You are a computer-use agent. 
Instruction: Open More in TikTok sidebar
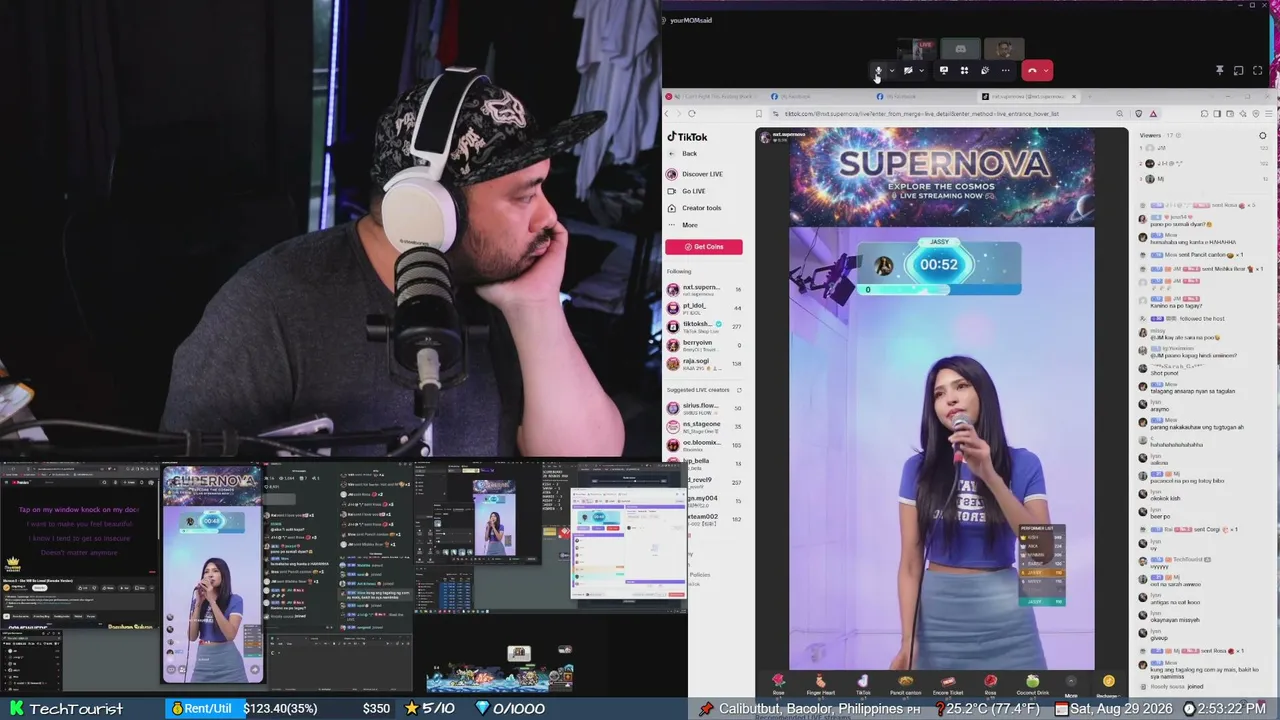[683, 225]
